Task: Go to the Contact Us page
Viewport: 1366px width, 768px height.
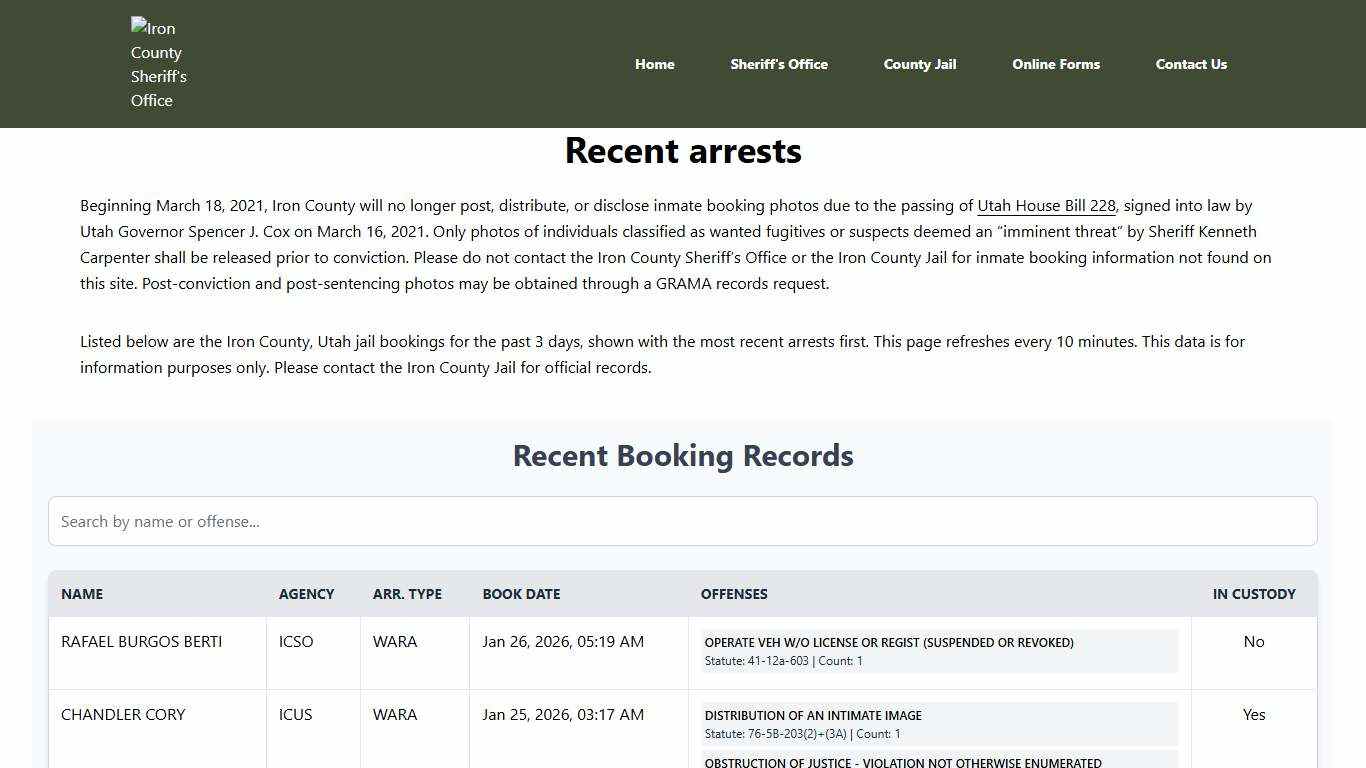Action: tap(1191, 64)
